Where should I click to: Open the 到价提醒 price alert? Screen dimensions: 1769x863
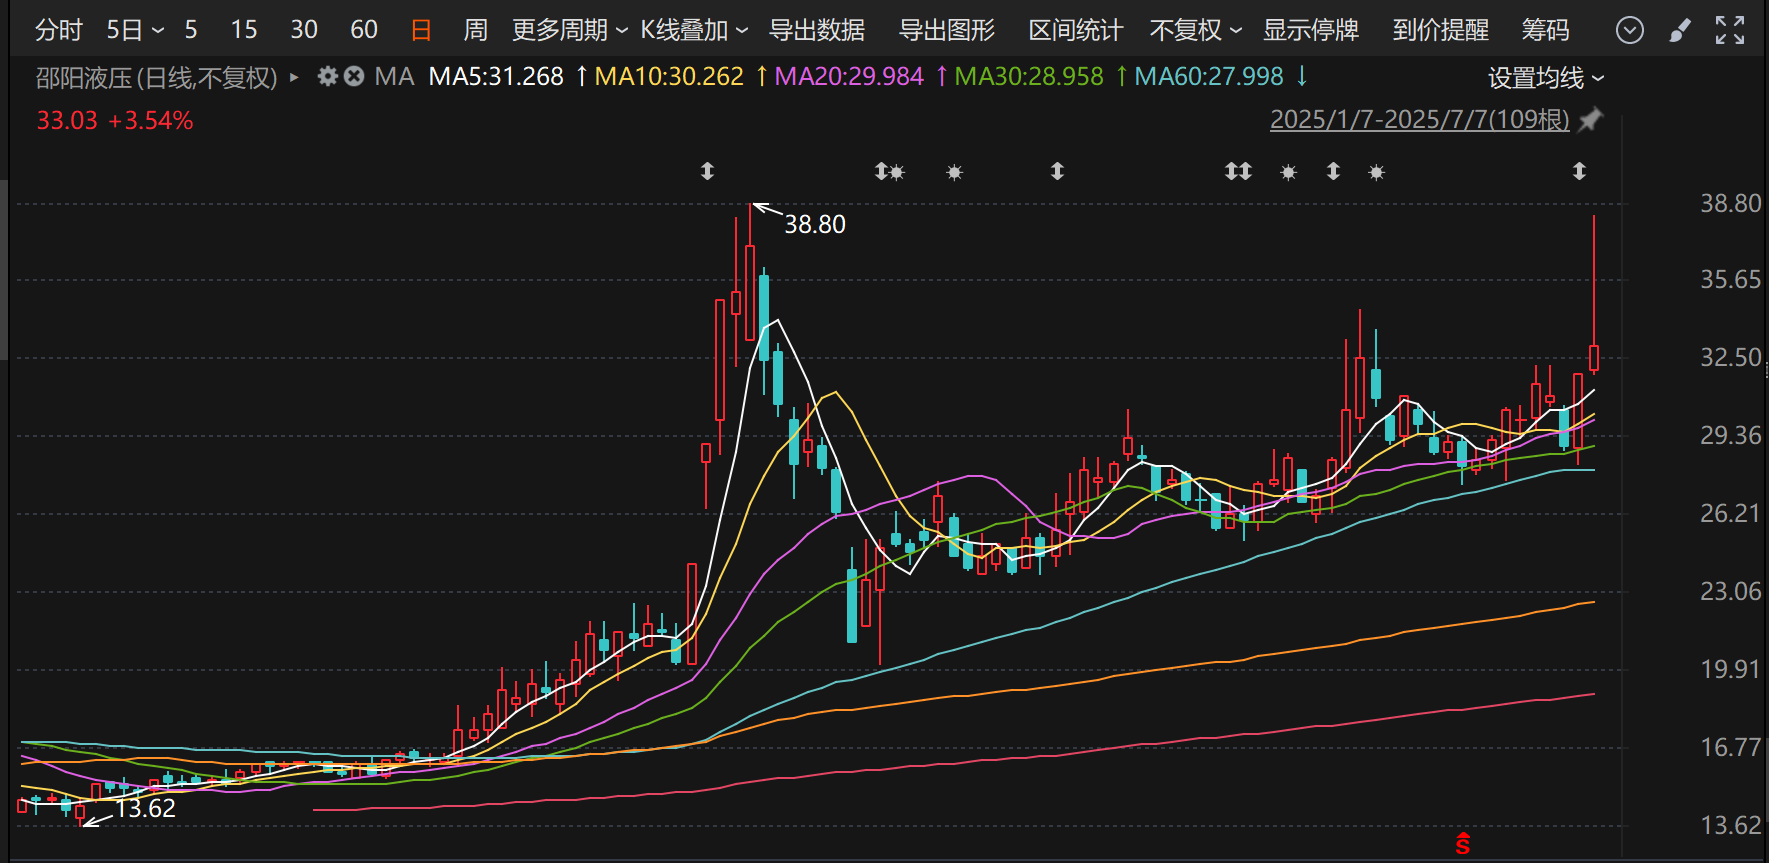click(1440, 31)
